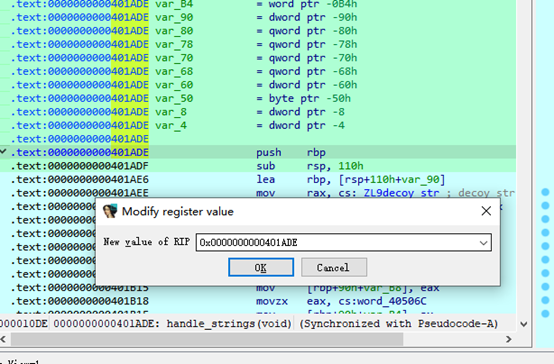Click handle_strings(void) in the status line
Screen dimensions: 554x364
tap(229, 323)
